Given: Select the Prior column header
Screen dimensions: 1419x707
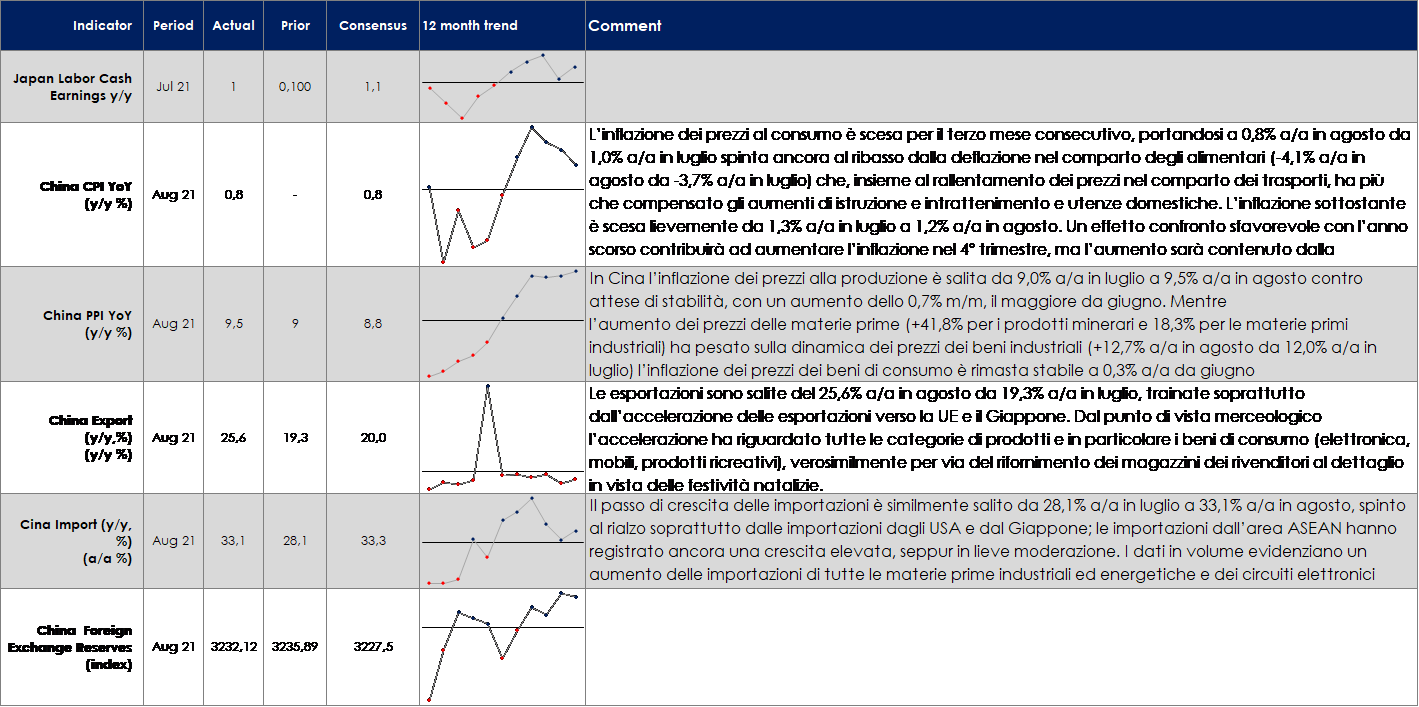Looking at the screenshot, I should 295,25.
